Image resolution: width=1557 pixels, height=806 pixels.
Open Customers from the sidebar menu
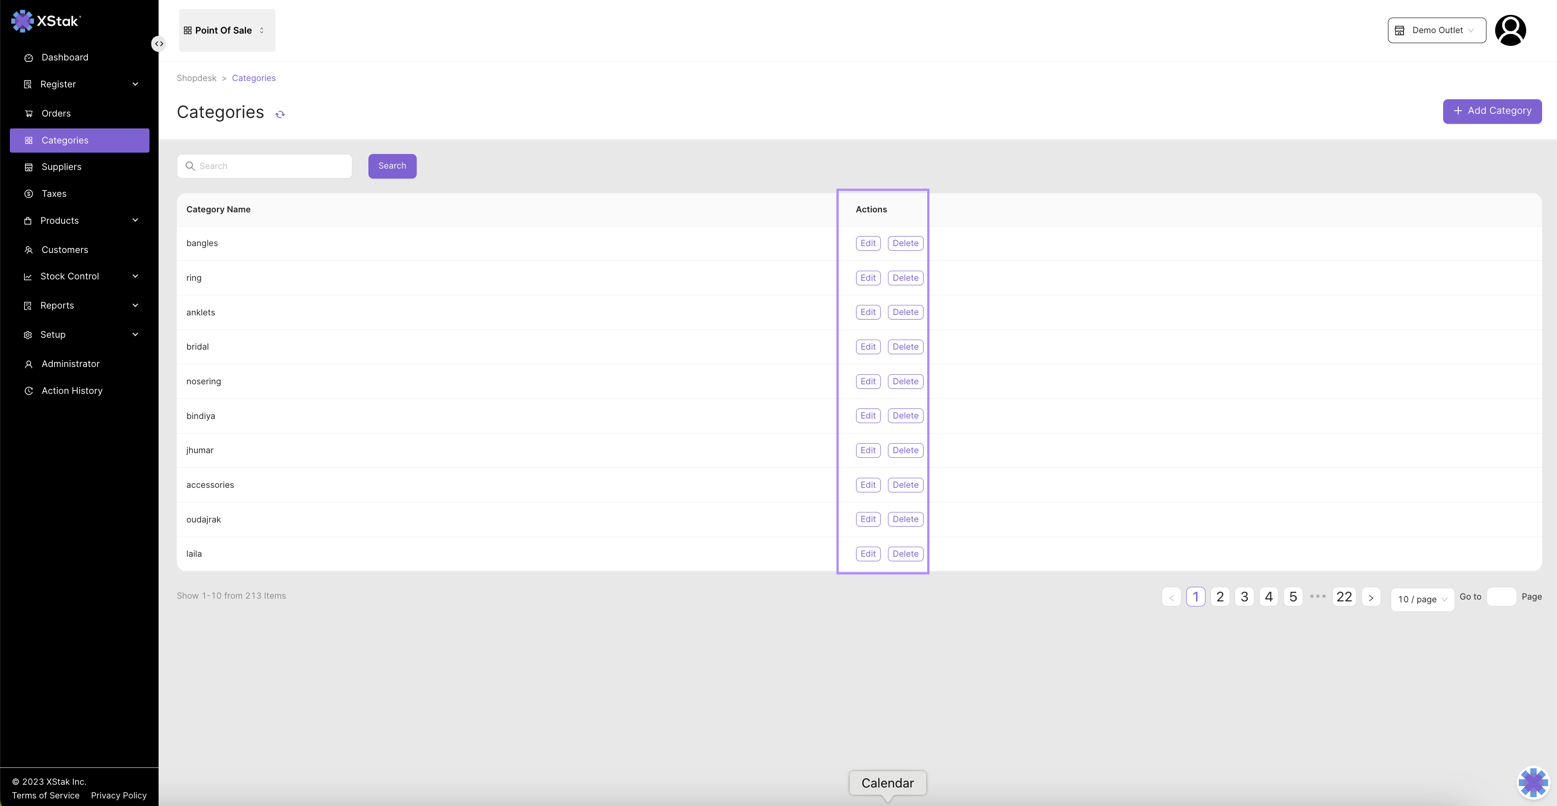64,250
